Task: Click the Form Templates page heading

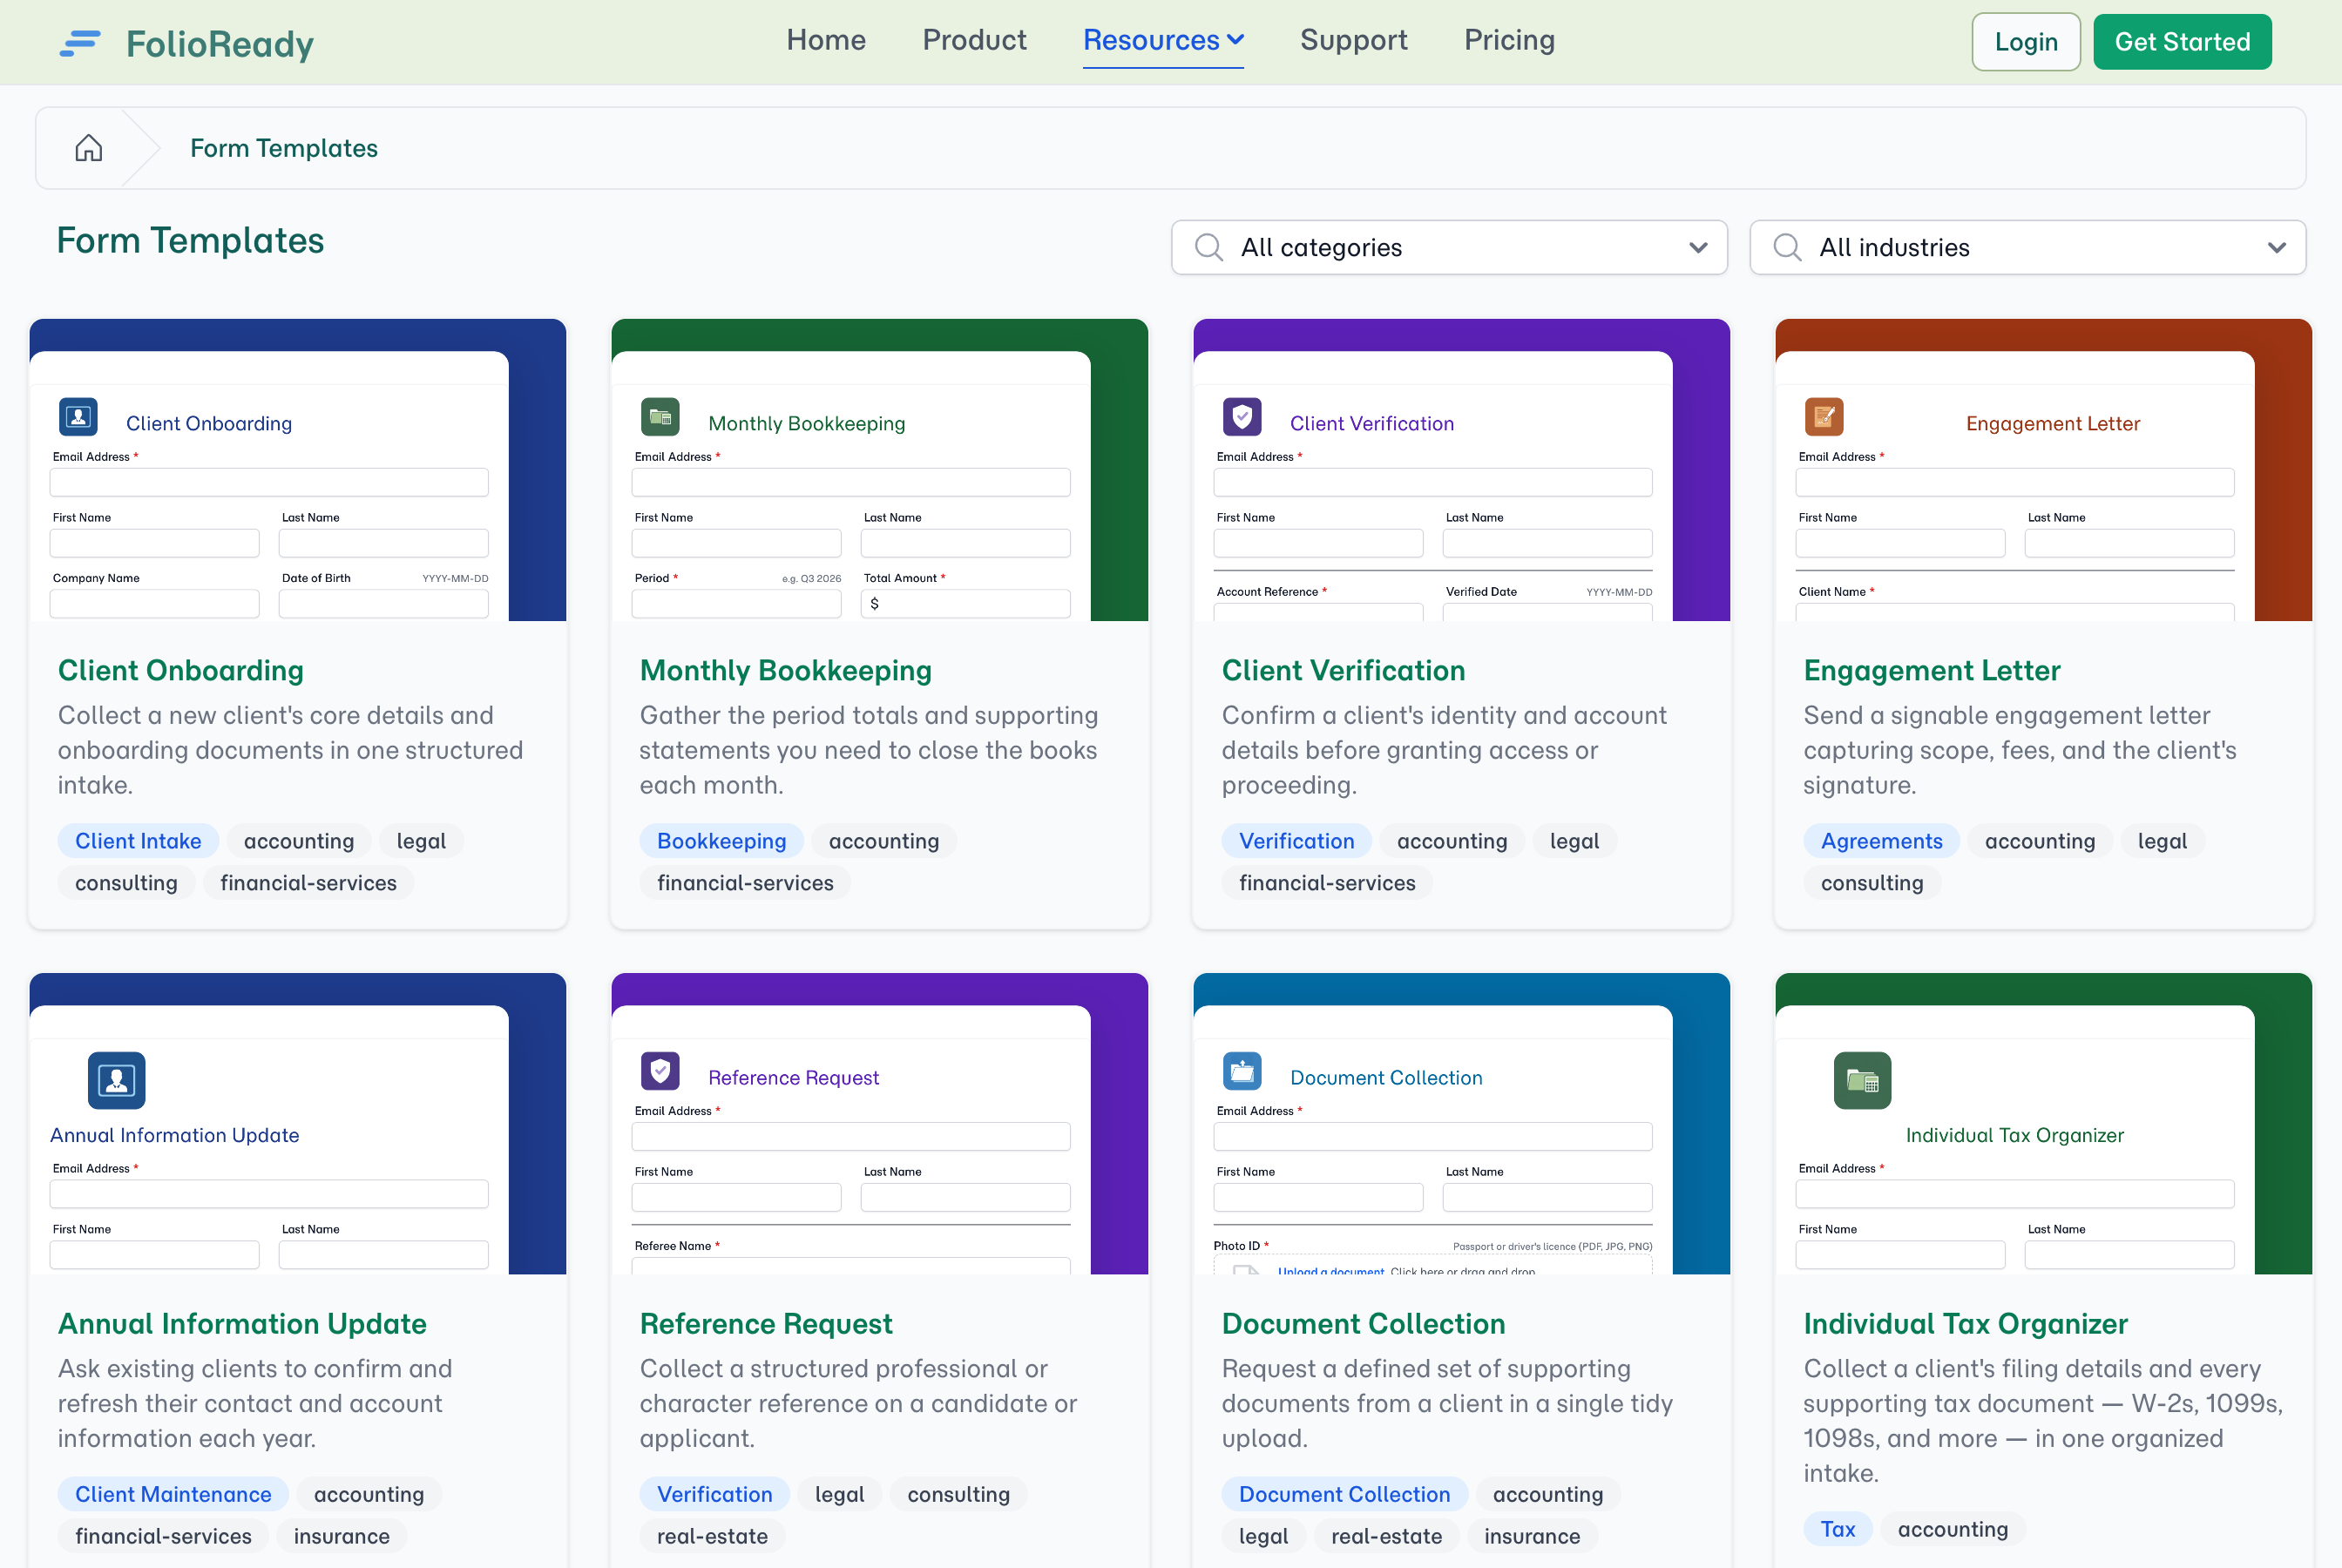Action: pyautogui.click(x=190, y=241)
